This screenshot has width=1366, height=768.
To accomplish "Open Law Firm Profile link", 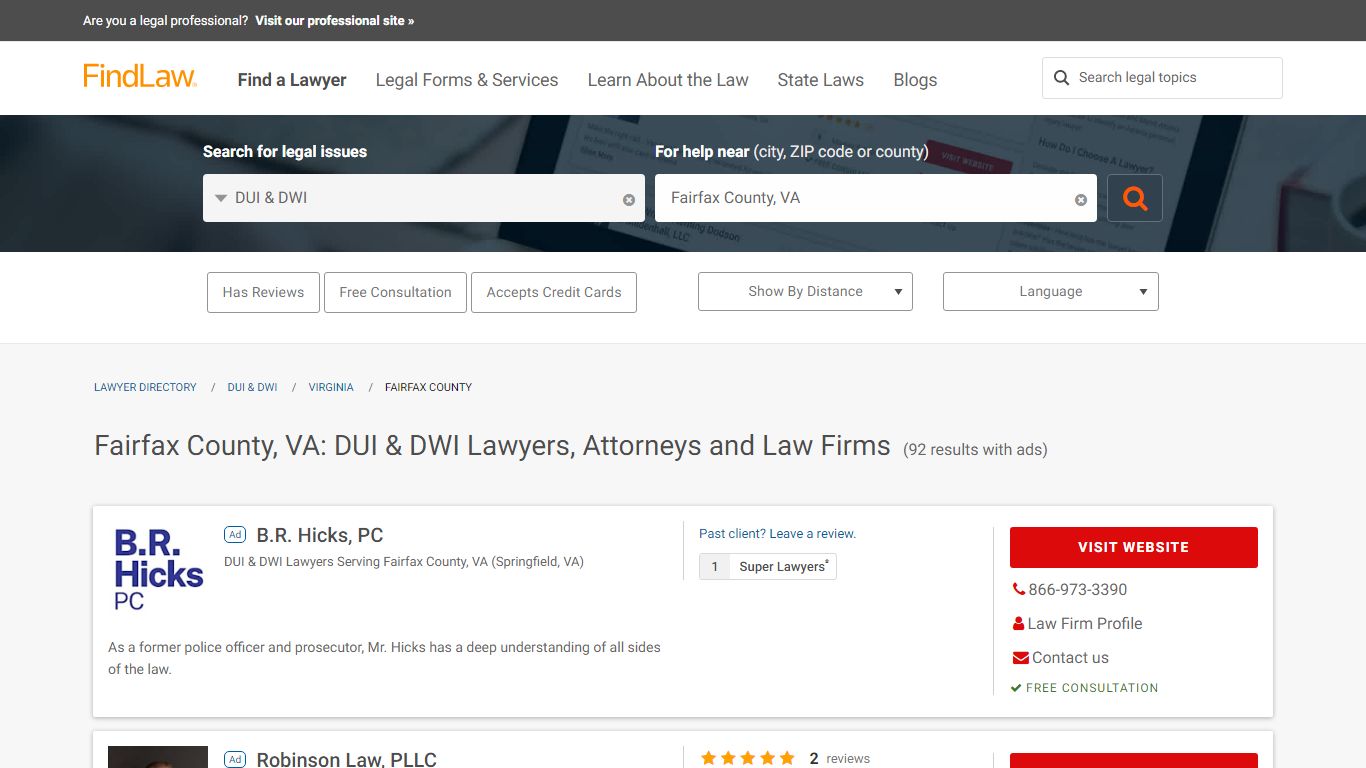I will coord(1085,624).
